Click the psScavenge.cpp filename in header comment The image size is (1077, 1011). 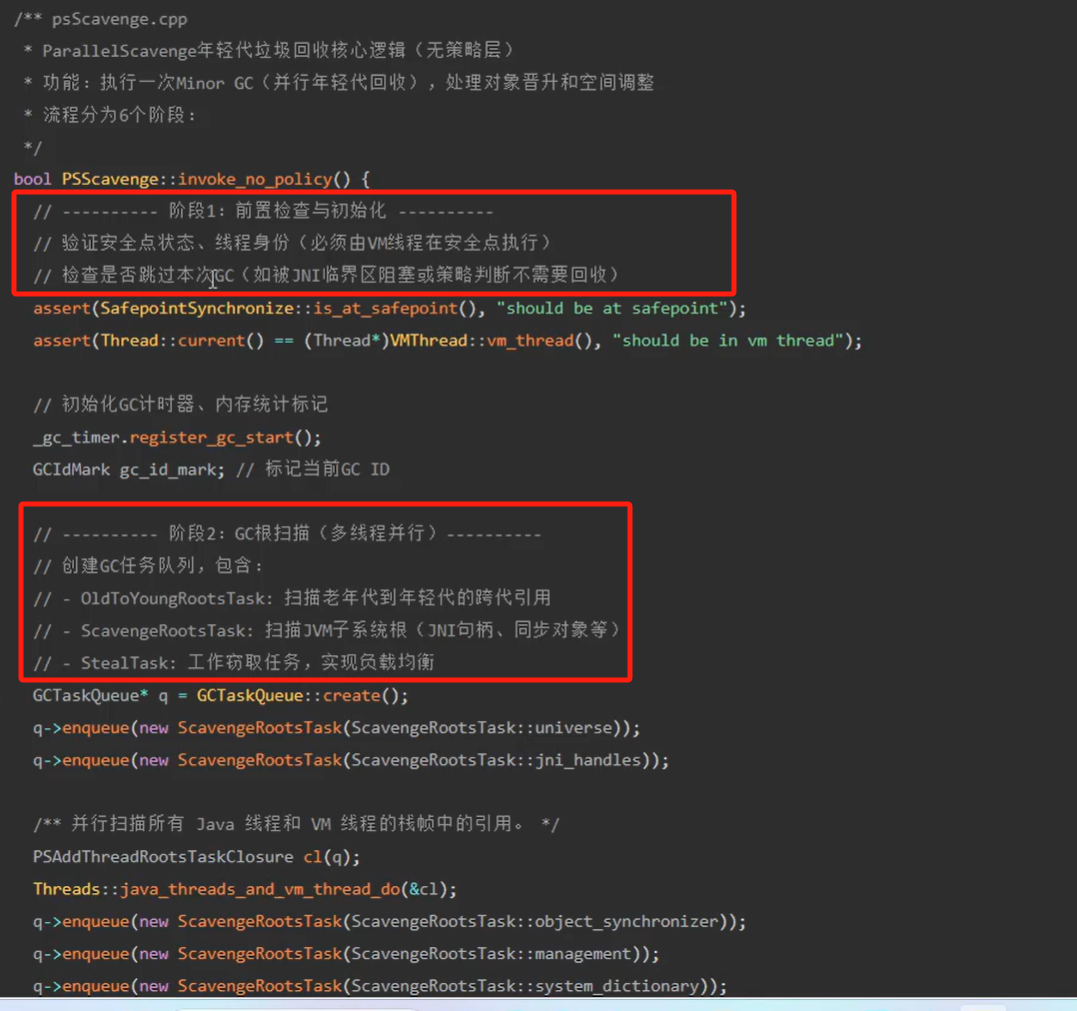click(x=119, y=19)
